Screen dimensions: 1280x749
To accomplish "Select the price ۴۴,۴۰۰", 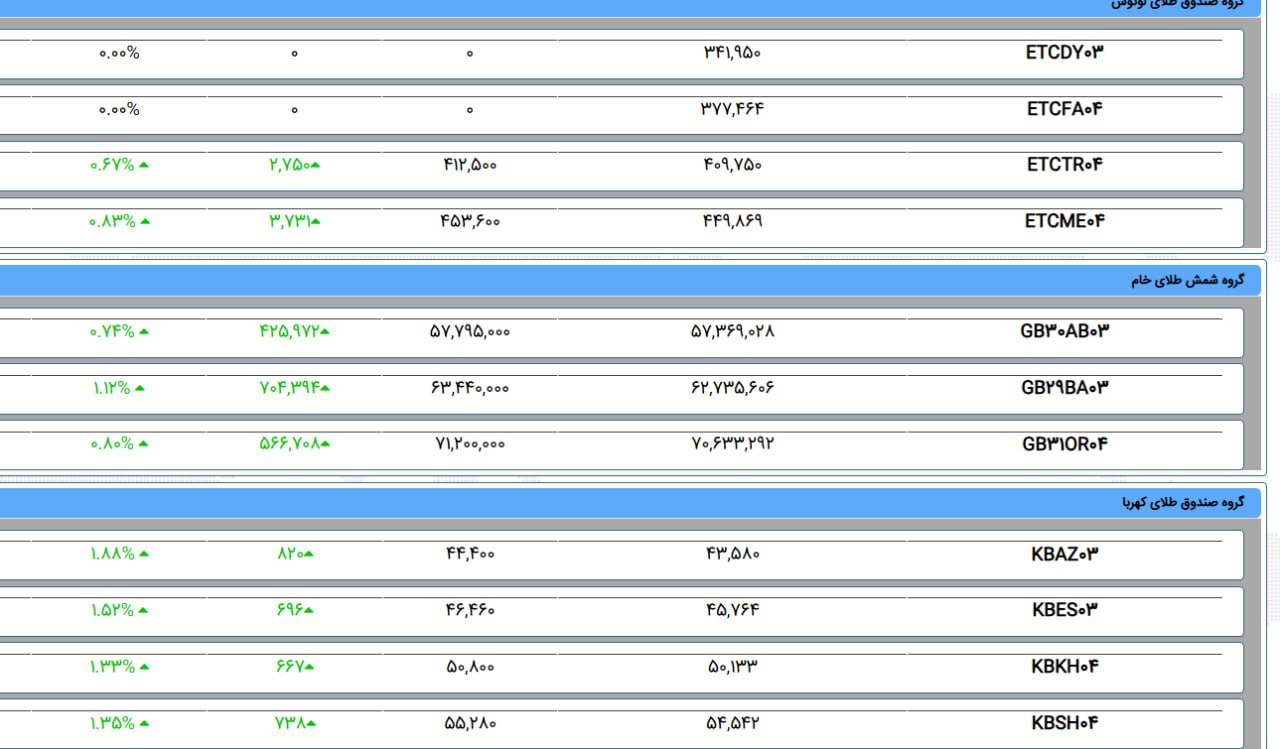I will [470, 554].
